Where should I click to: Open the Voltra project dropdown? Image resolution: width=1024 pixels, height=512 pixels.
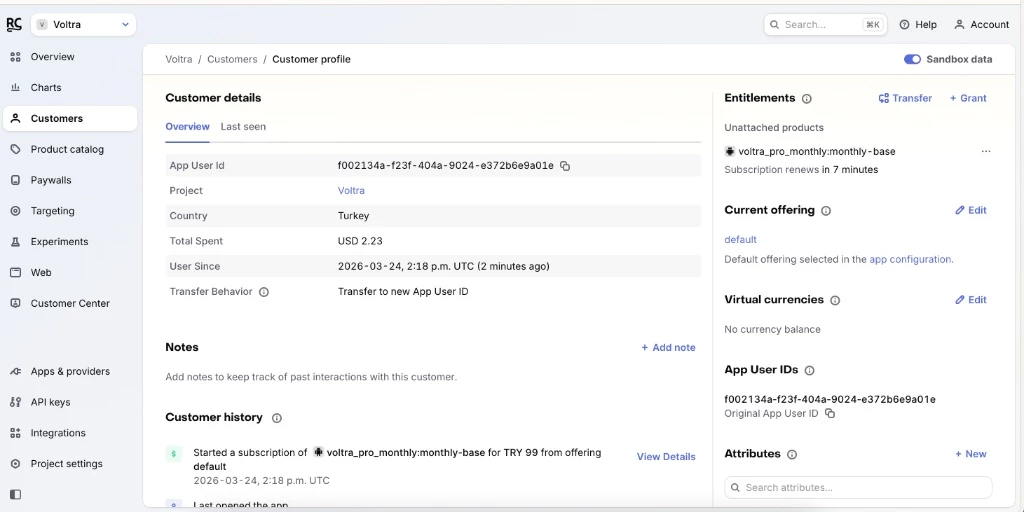coord(84,24)
